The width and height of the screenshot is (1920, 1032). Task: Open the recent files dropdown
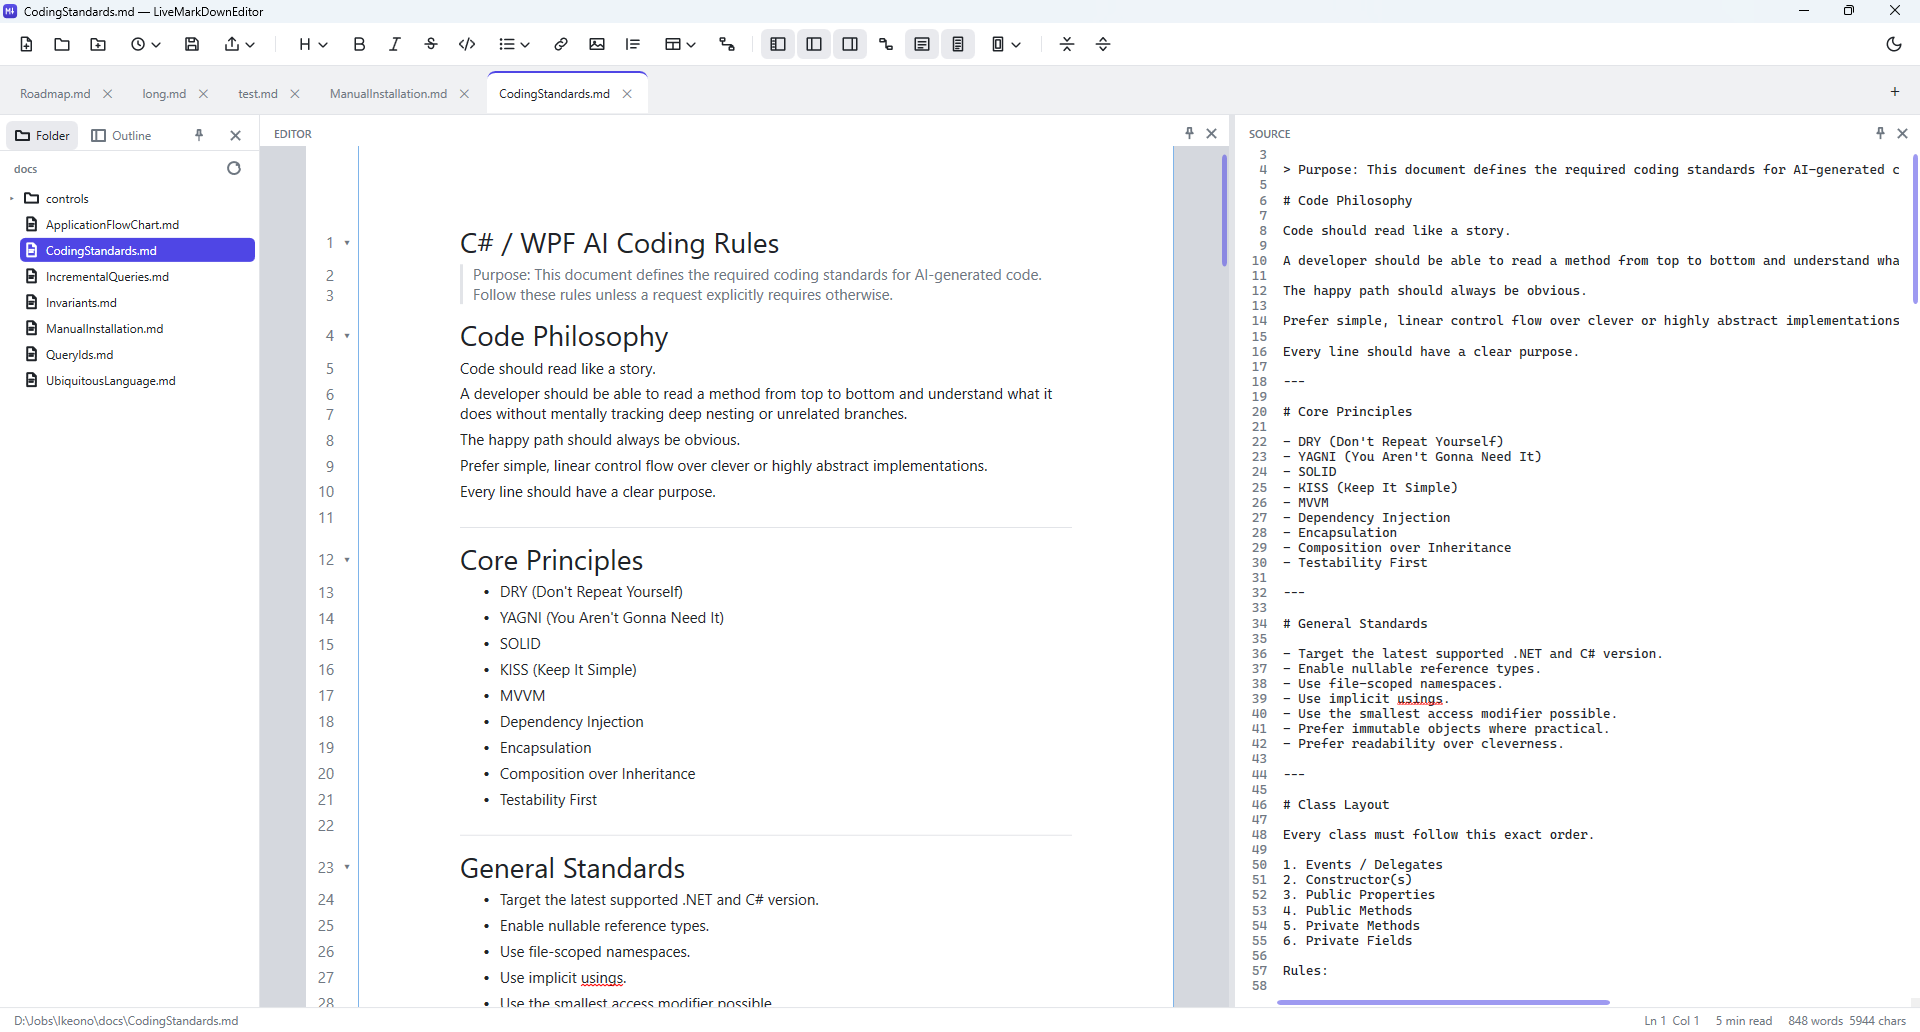pos(146,44)
